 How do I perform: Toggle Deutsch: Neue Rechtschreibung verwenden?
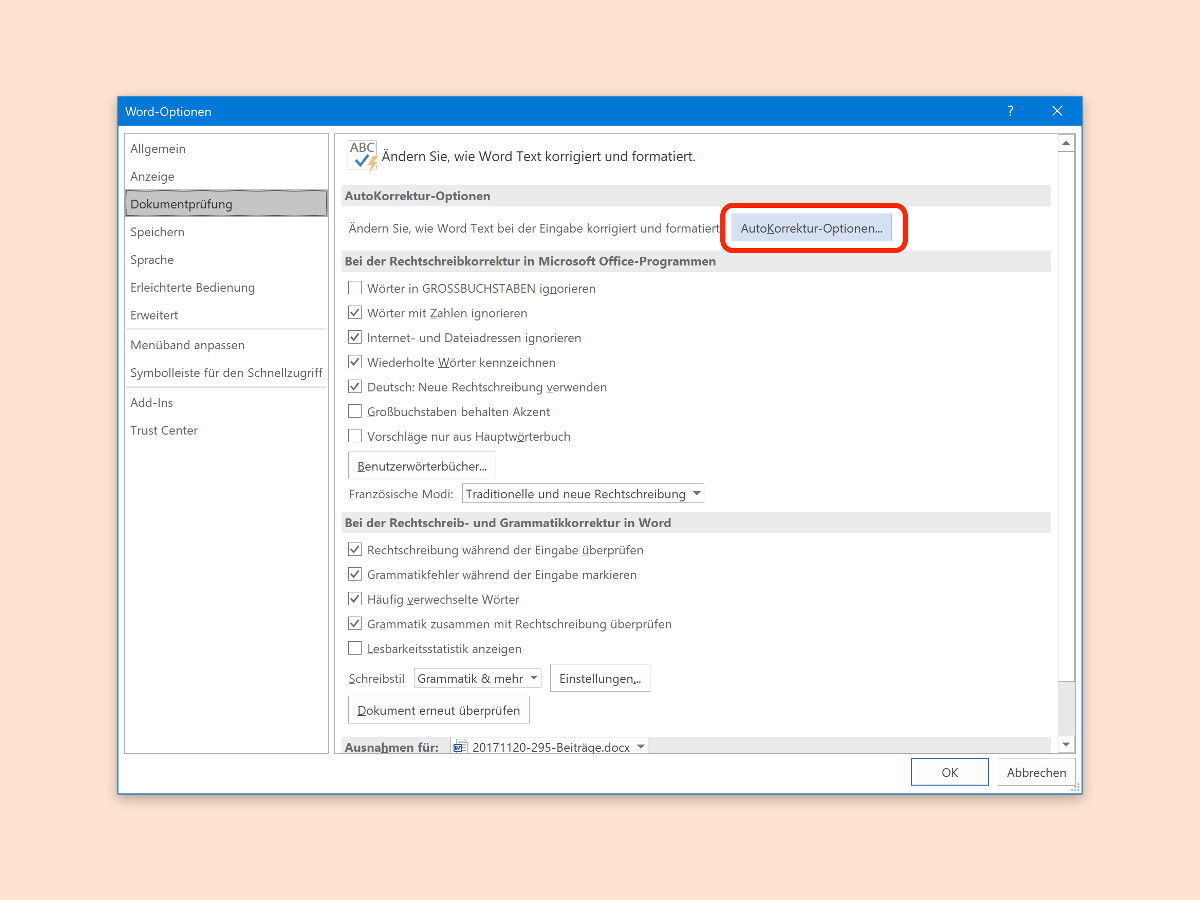[355, 387]
